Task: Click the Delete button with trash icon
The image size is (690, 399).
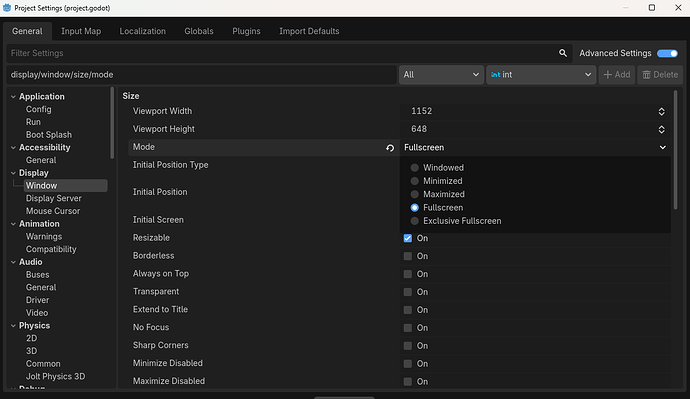Action: click(660, 75)
